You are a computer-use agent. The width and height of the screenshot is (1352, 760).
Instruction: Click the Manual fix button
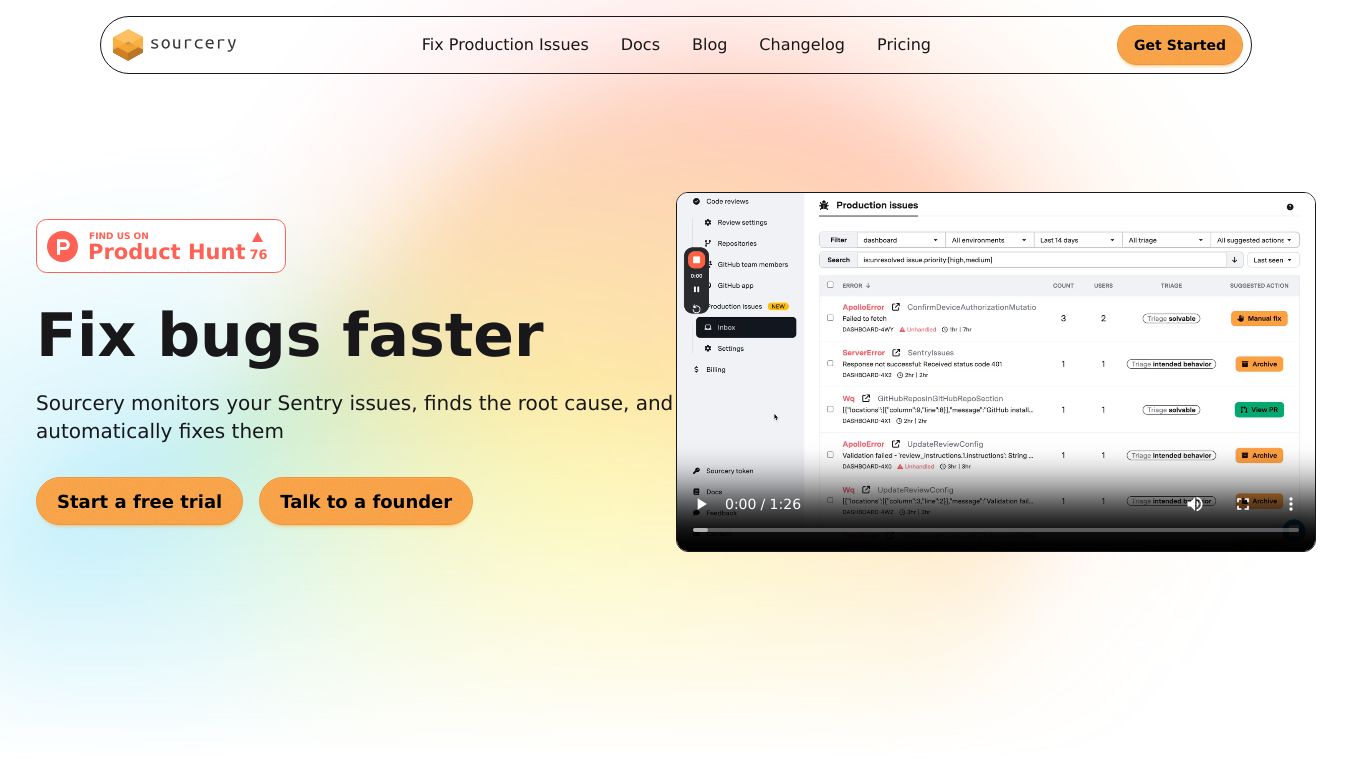[1259, 318]
